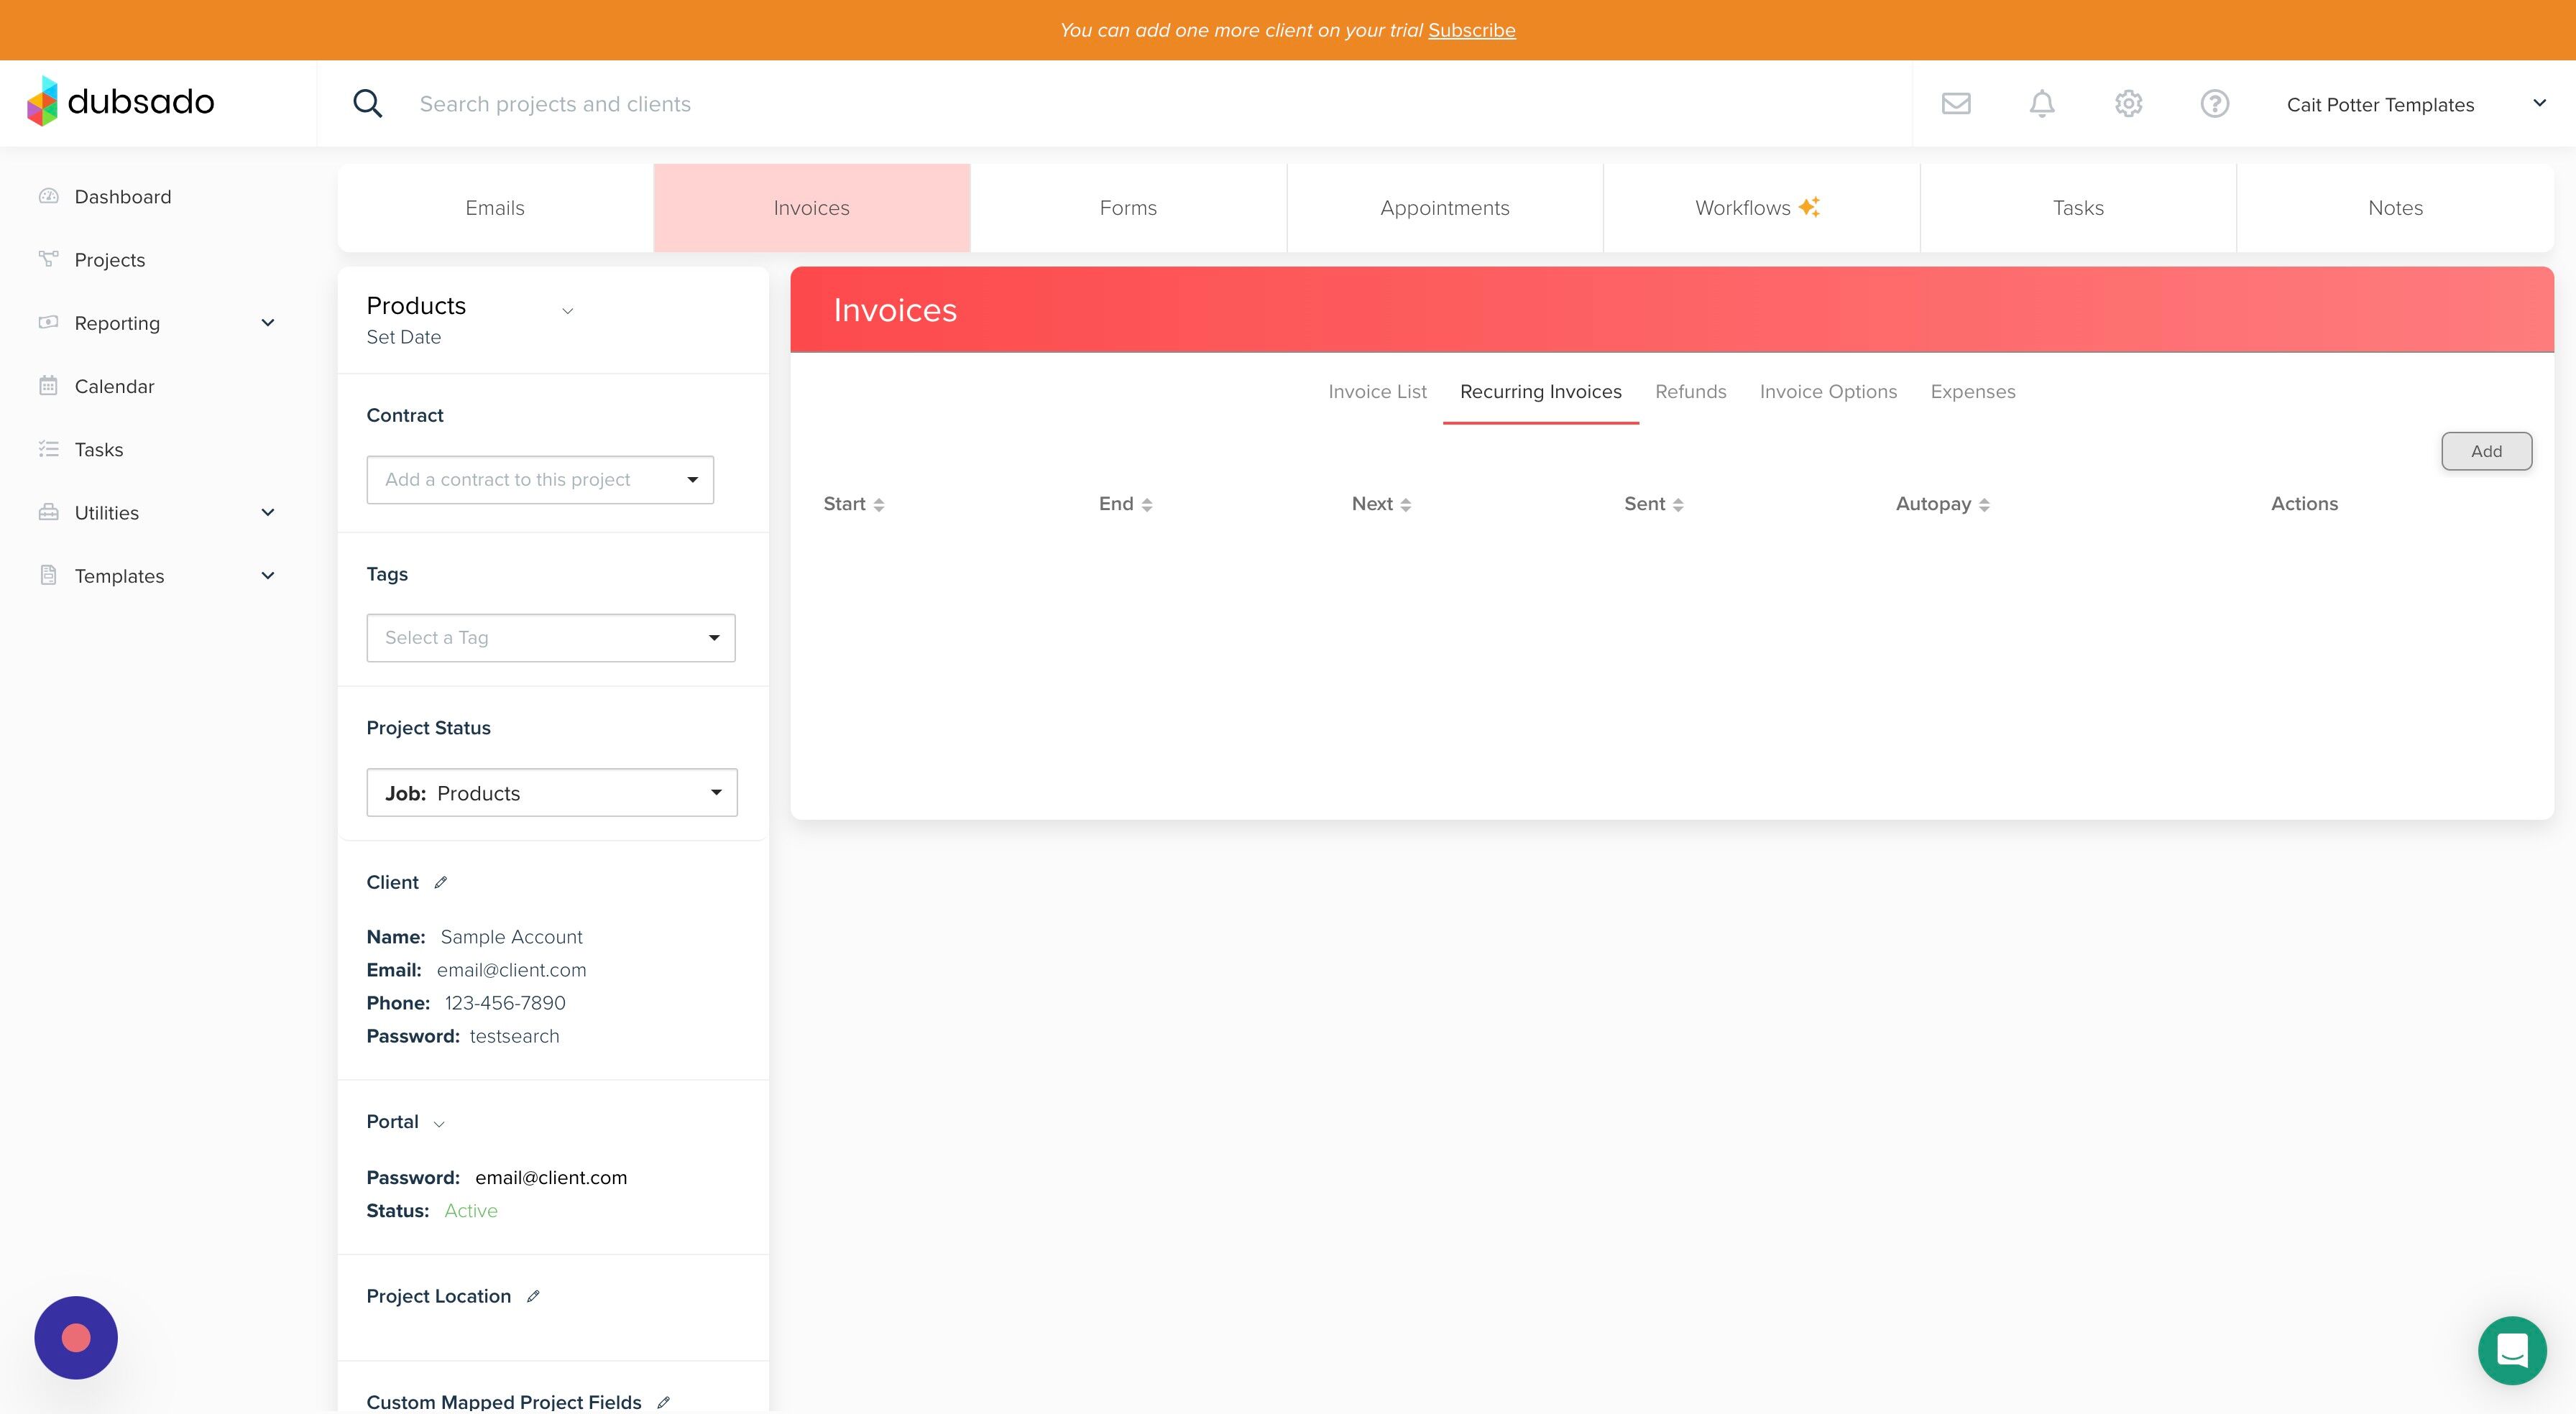Open the inbox envelope icon
Screen dimensions: 2576x1414
tap(1956, 103)
